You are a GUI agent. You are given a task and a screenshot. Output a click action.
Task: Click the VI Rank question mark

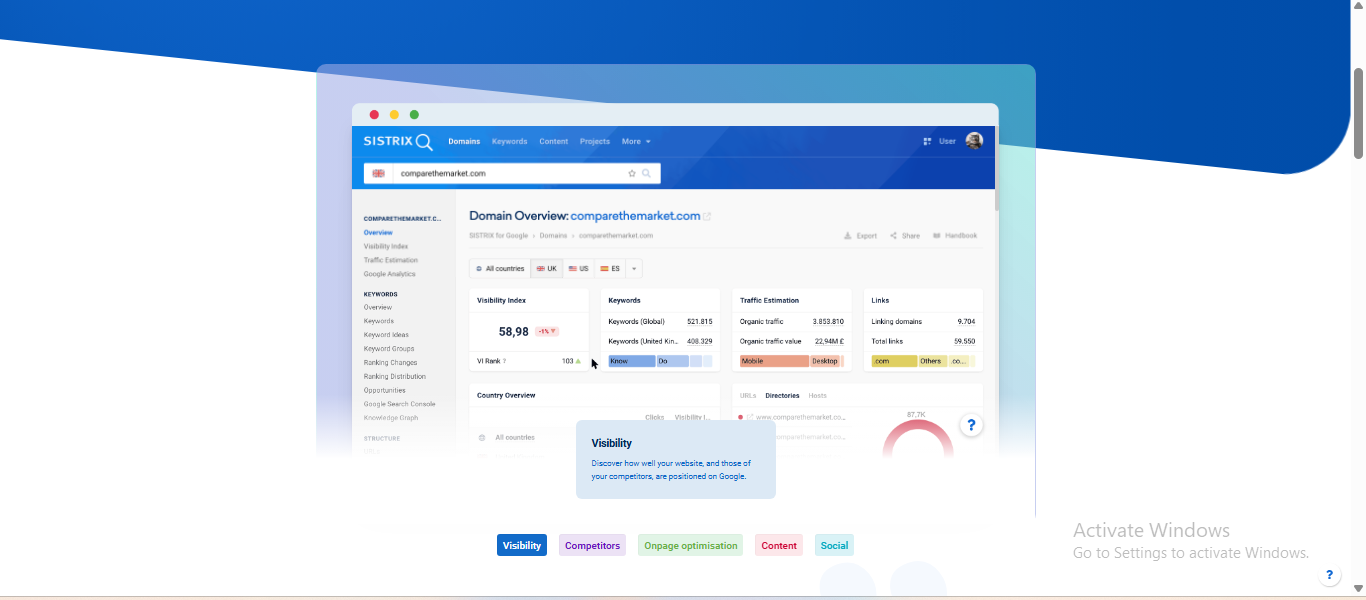(x=504, y=361)
